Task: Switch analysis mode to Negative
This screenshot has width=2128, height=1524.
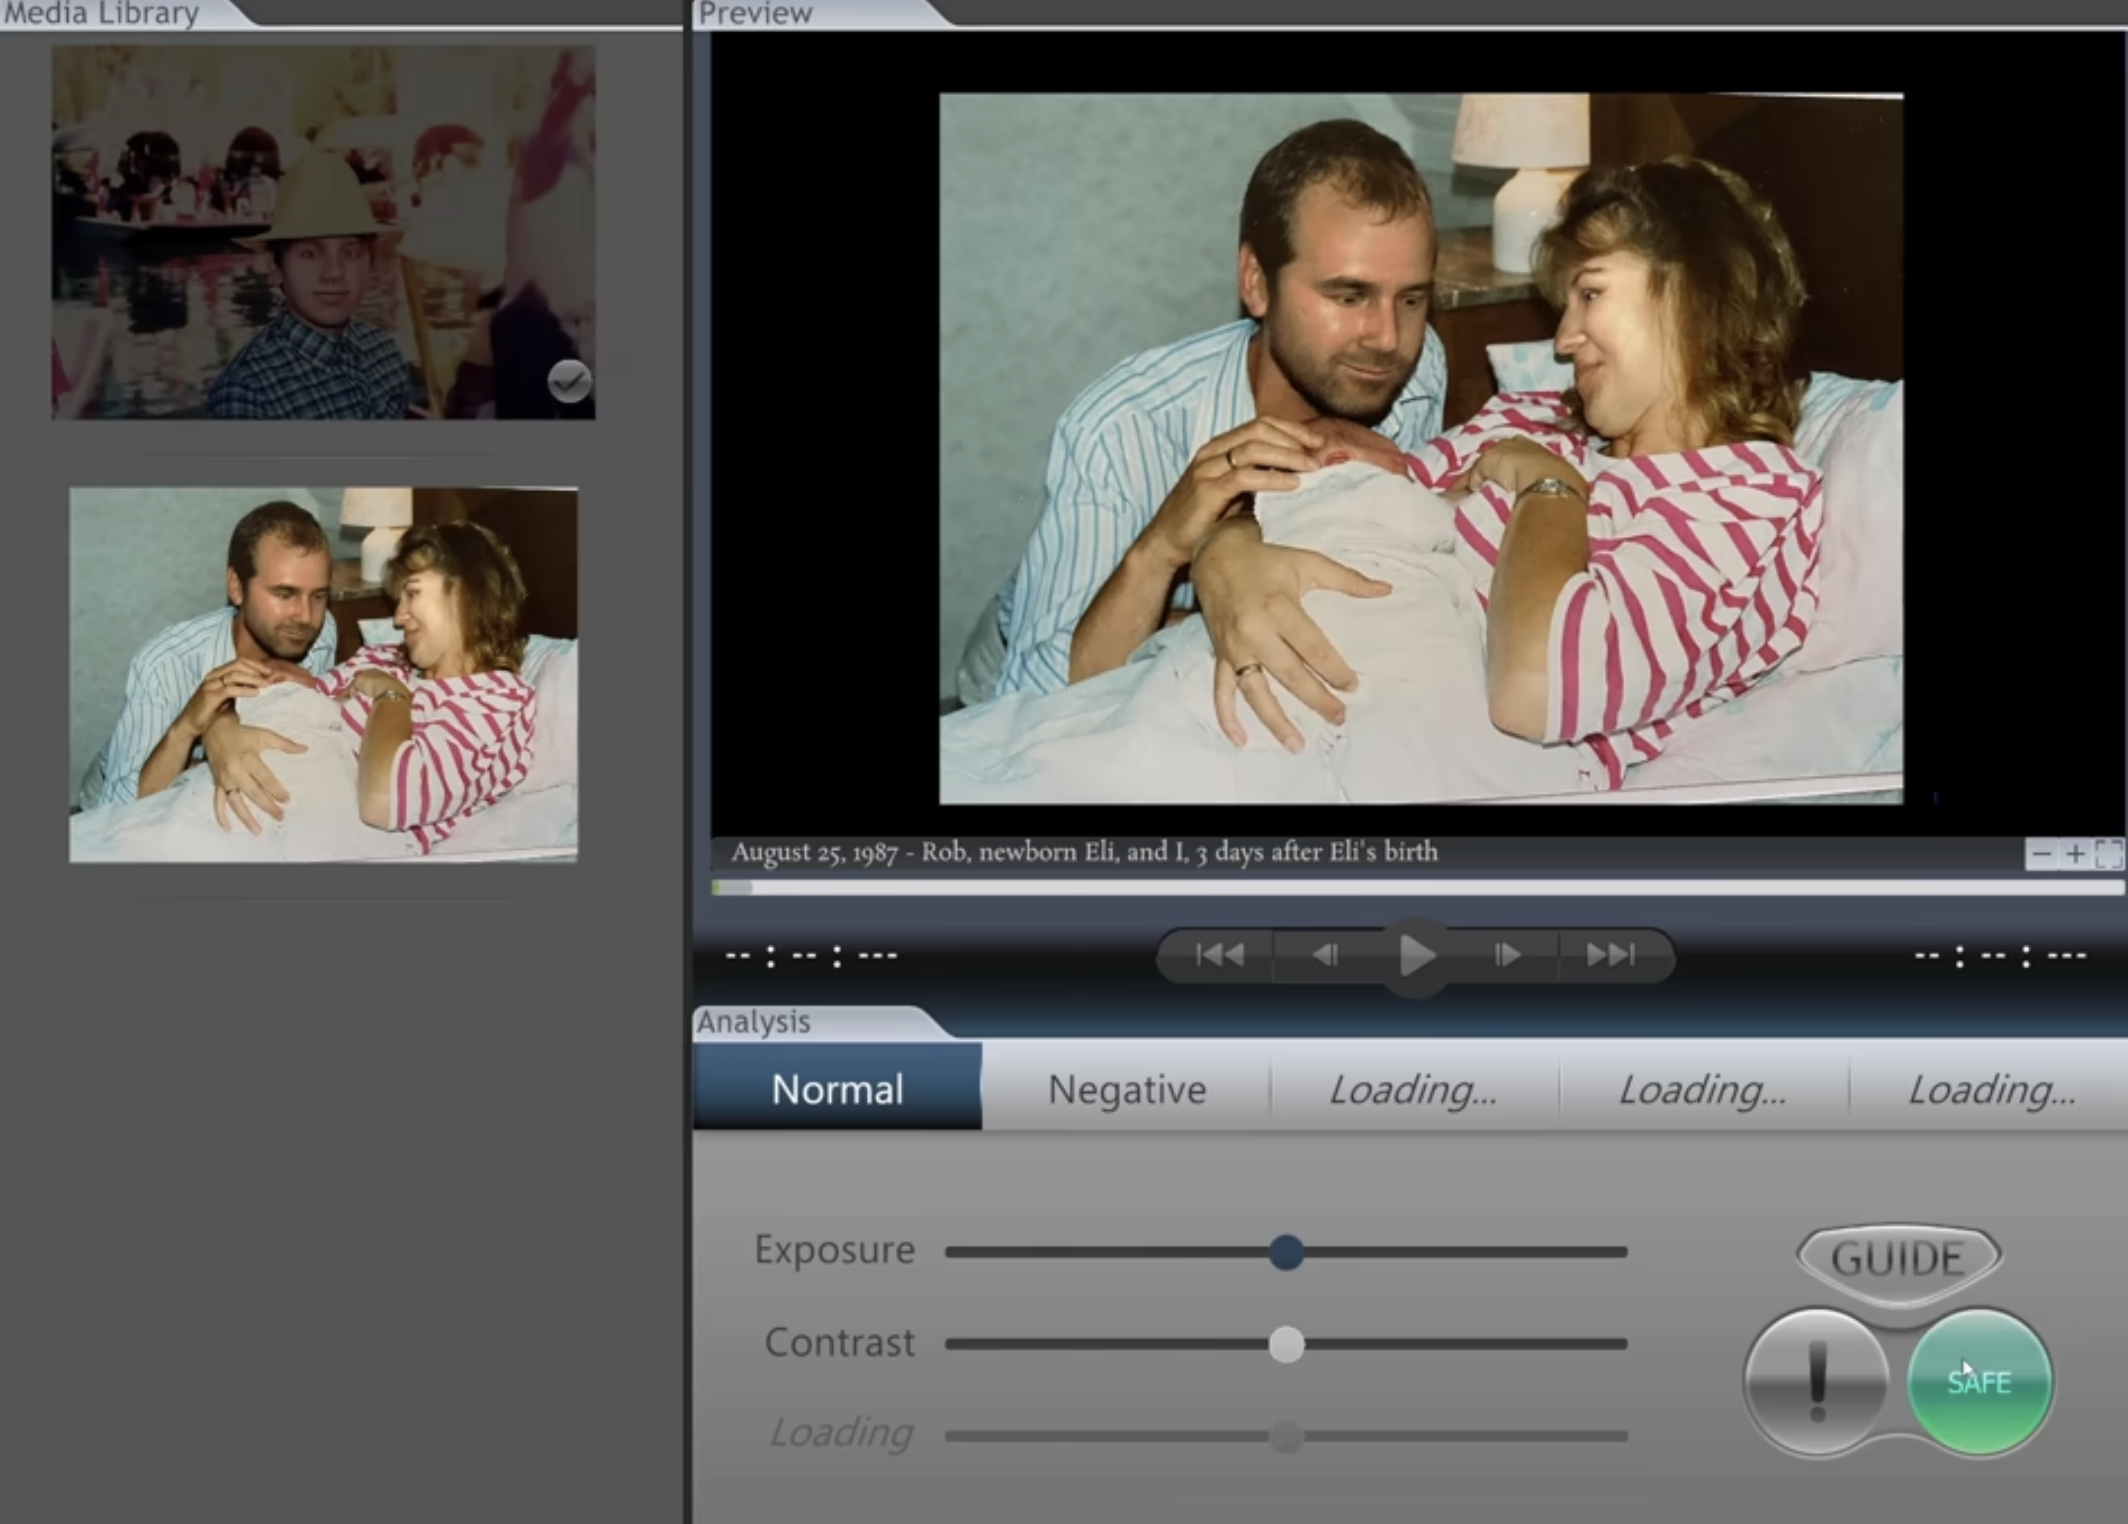Action: (x=1127, y=1090)
